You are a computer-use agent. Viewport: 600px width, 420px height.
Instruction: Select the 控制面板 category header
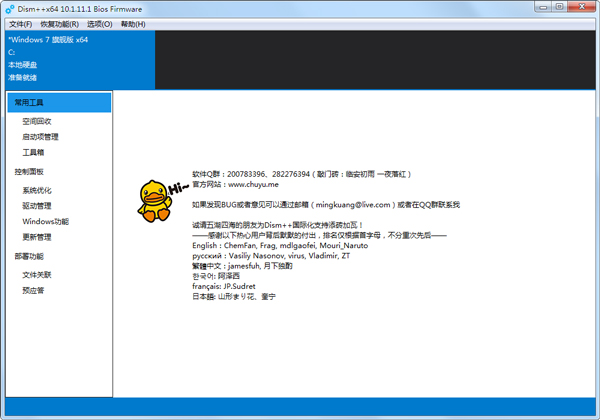[29, 172]
